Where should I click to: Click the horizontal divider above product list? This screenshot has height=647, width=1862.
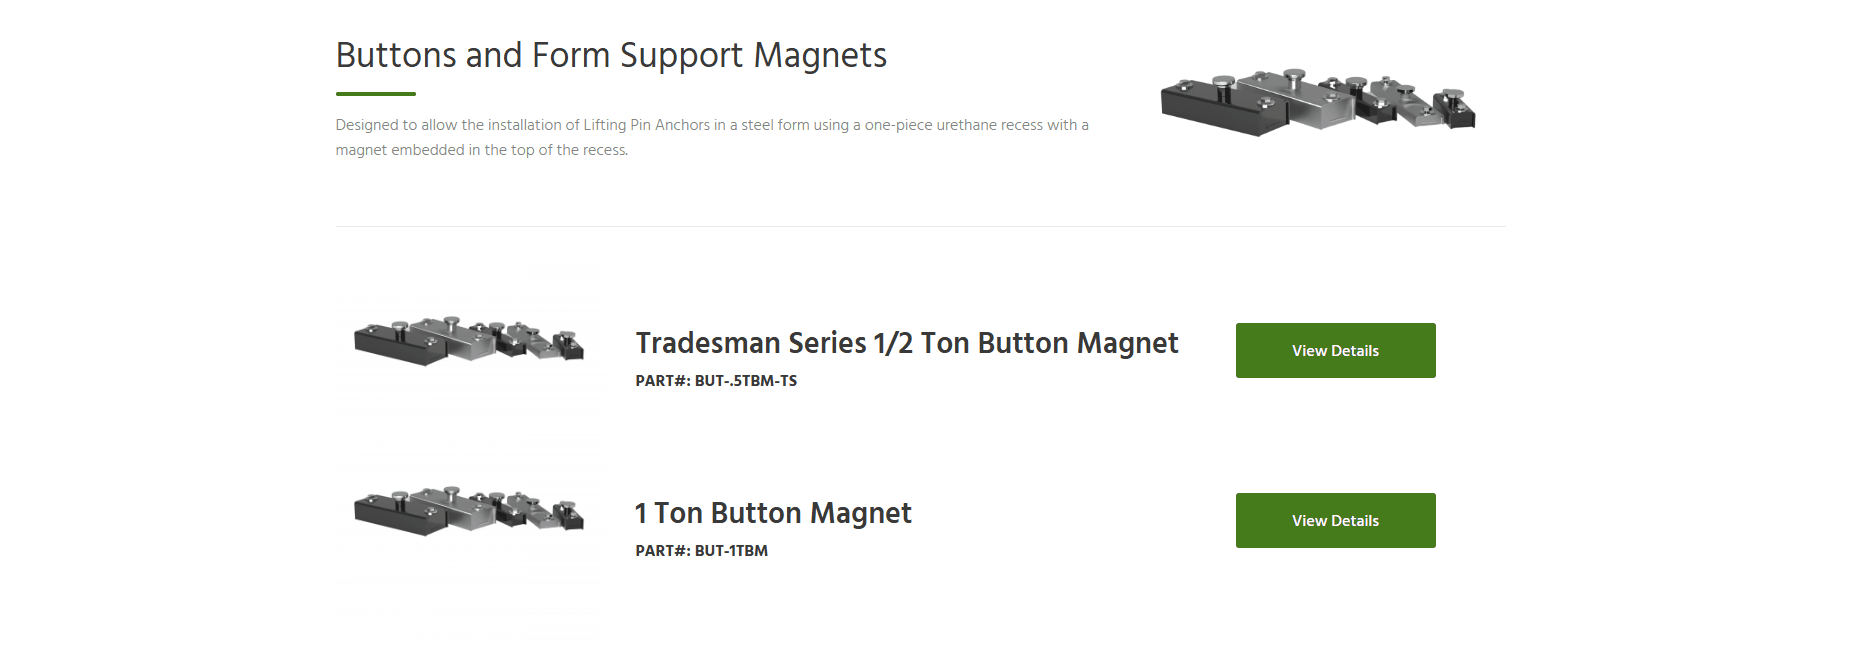(920, 227)
